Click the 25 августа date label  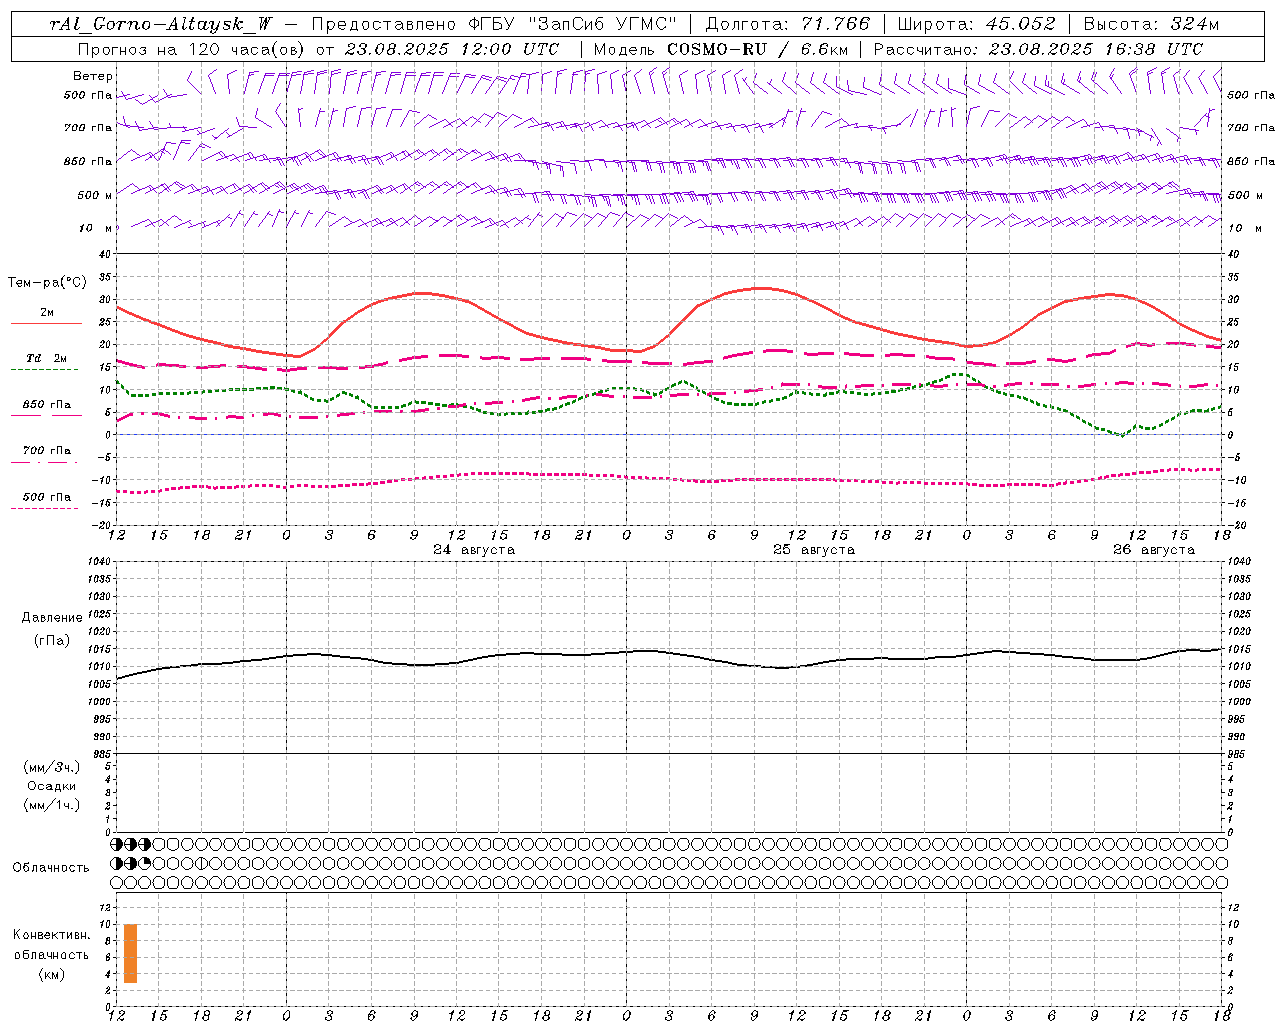coord(814,550)
